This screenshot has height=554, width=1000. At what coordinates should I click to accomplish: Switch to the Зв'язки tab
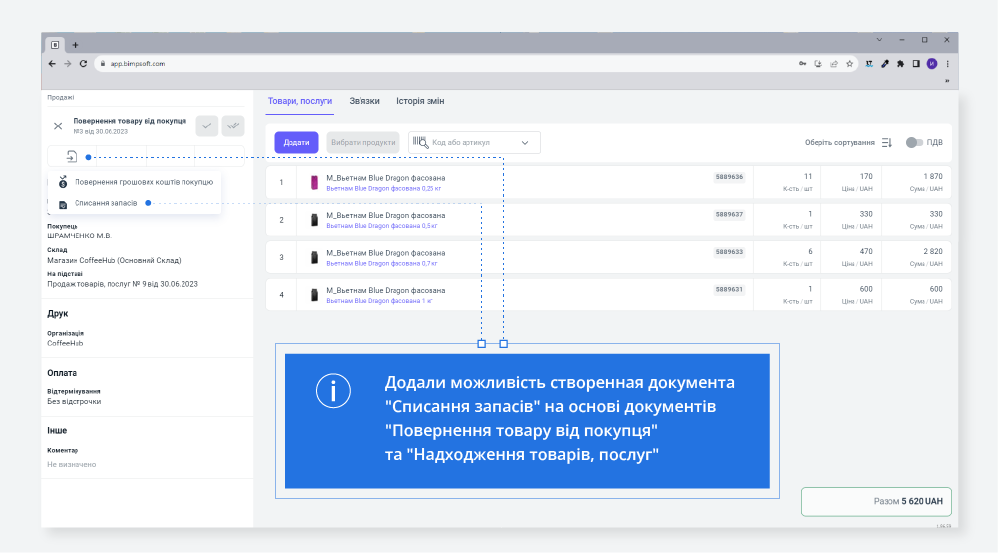pyautogui.click(x=364, y=101)
